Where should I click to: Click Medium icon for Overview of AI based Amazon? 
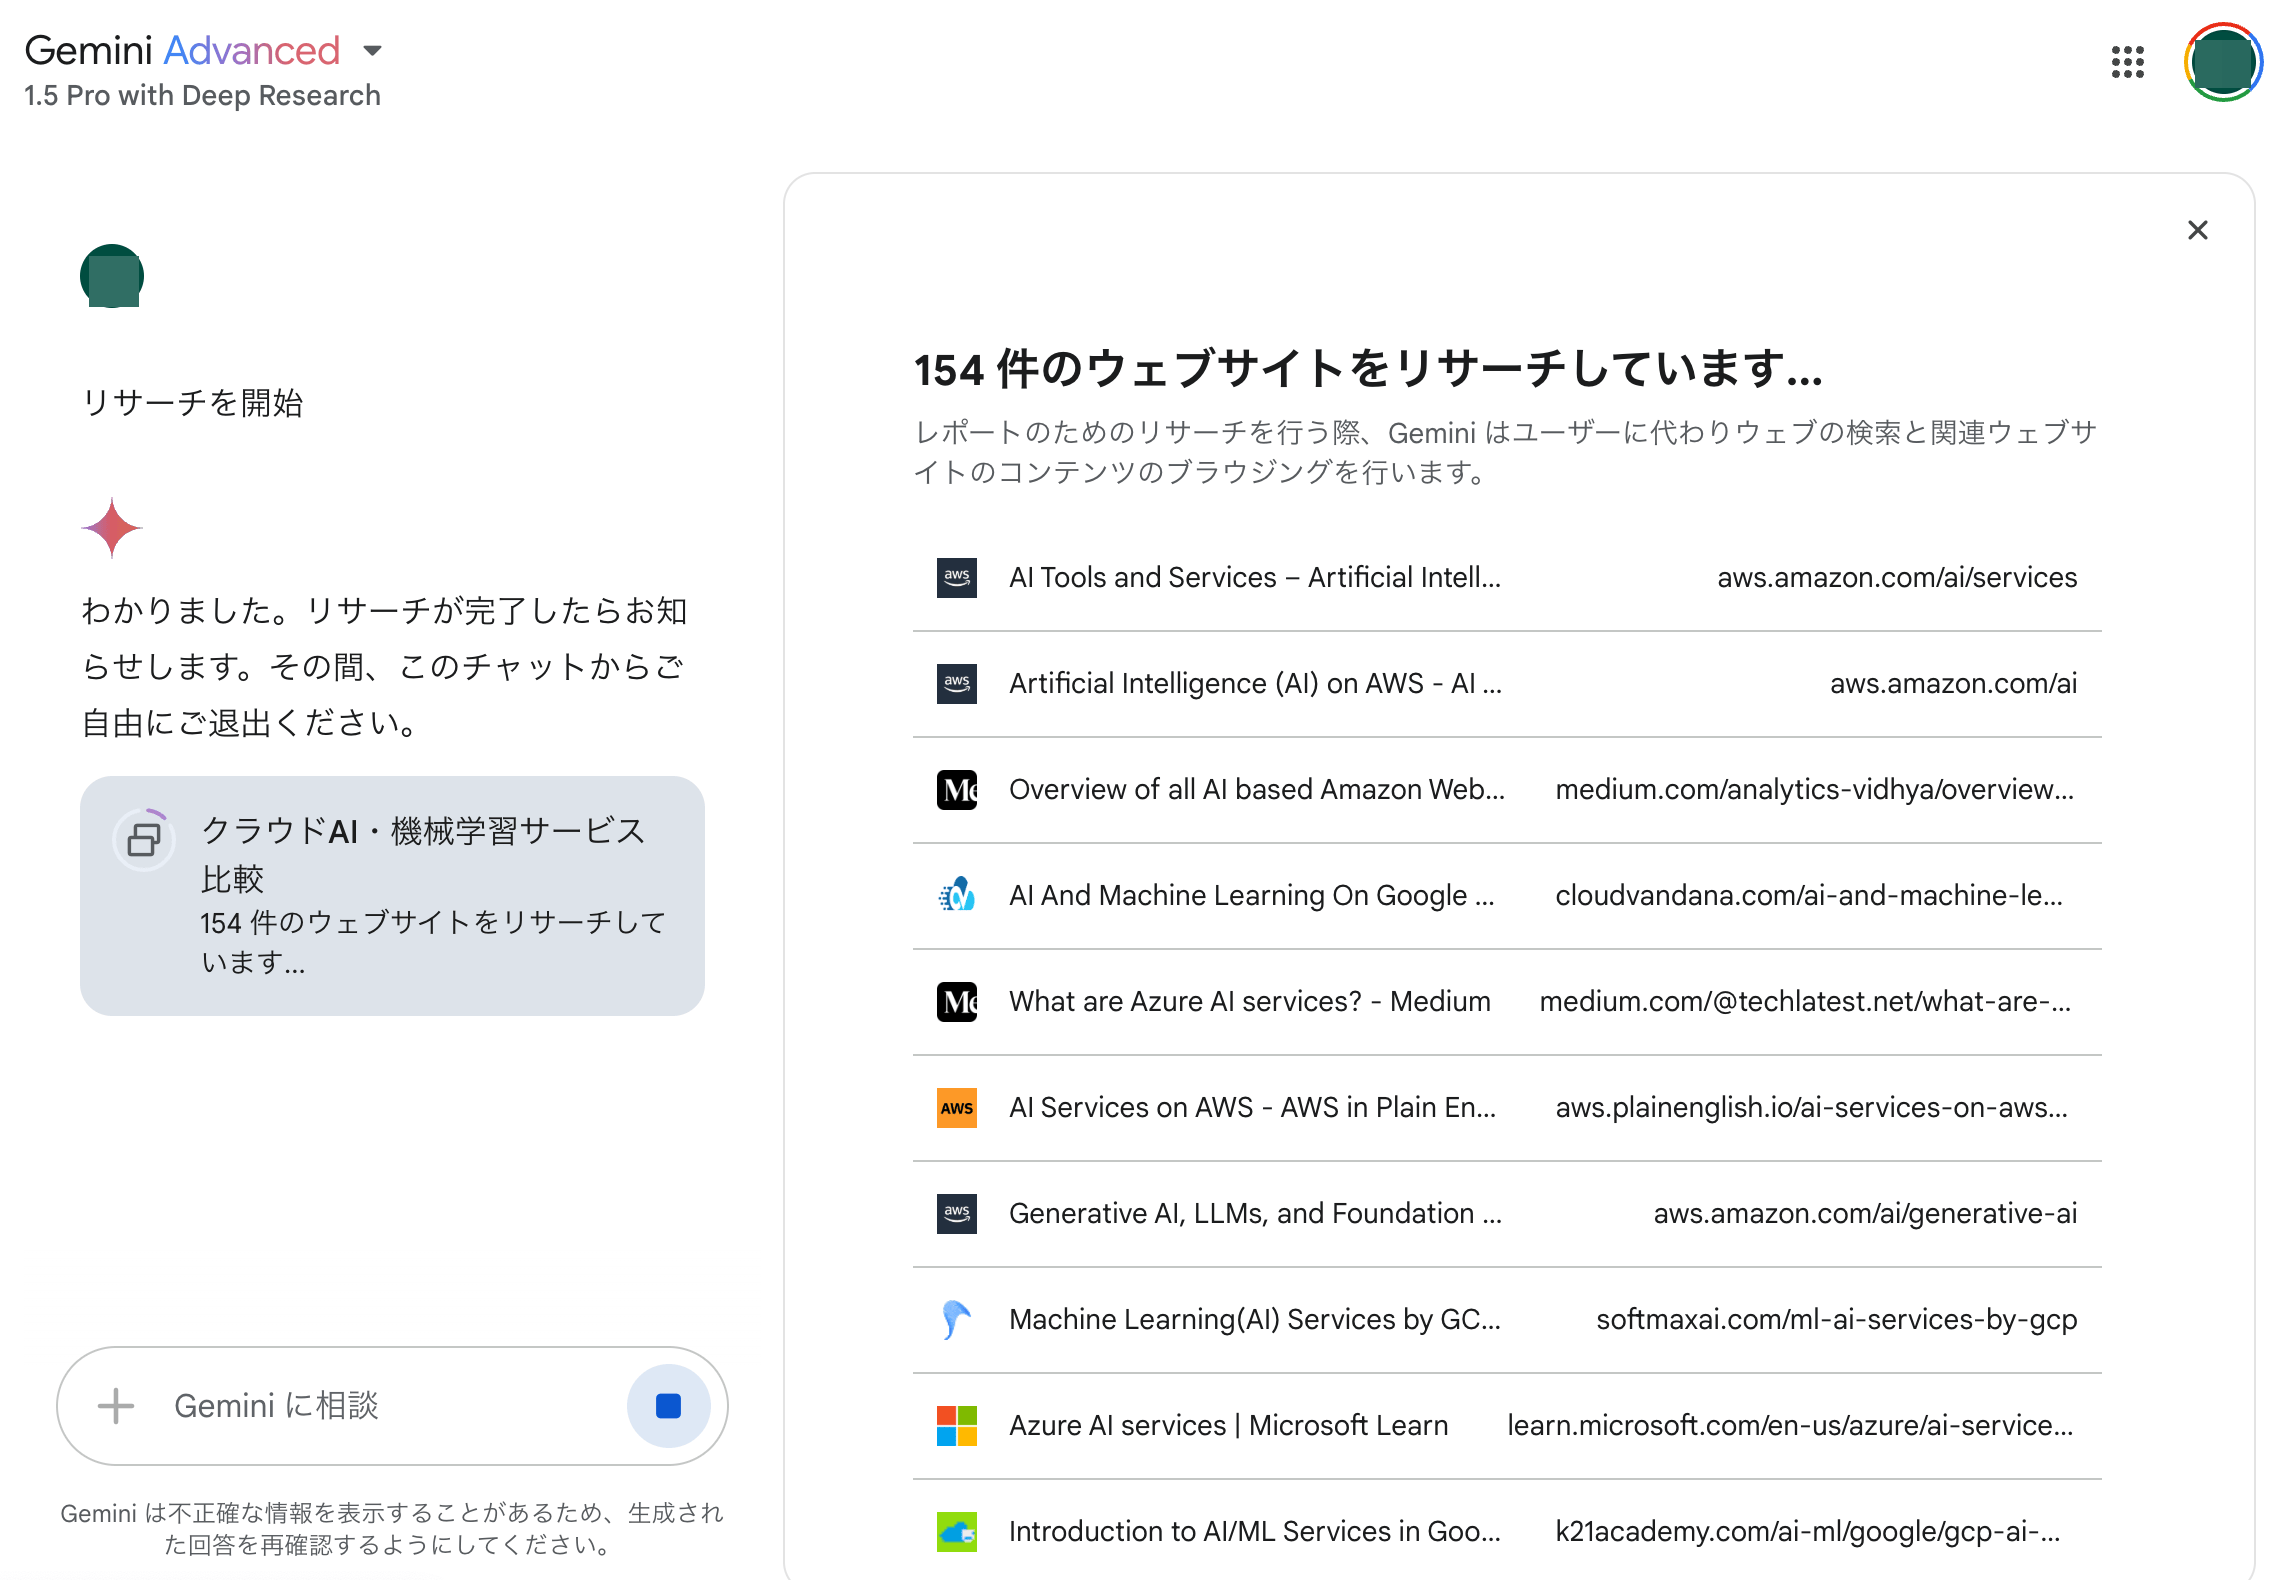point(956,790)
